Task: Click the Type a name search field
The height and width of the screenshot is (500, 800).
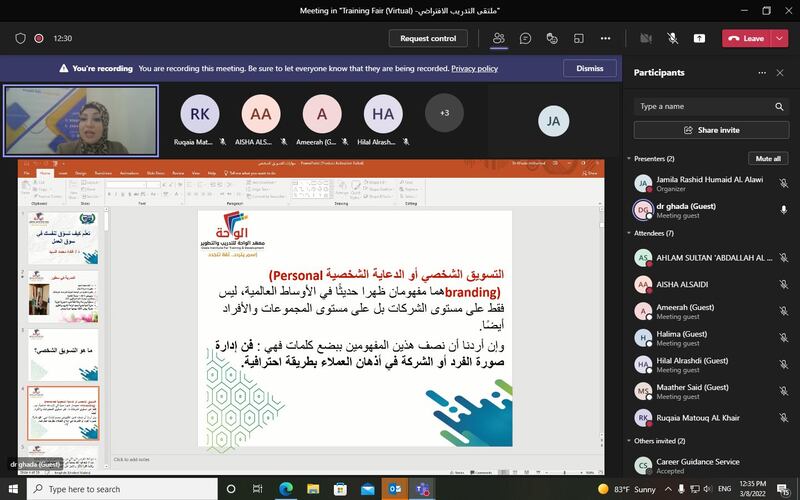Action: [711, 107]
